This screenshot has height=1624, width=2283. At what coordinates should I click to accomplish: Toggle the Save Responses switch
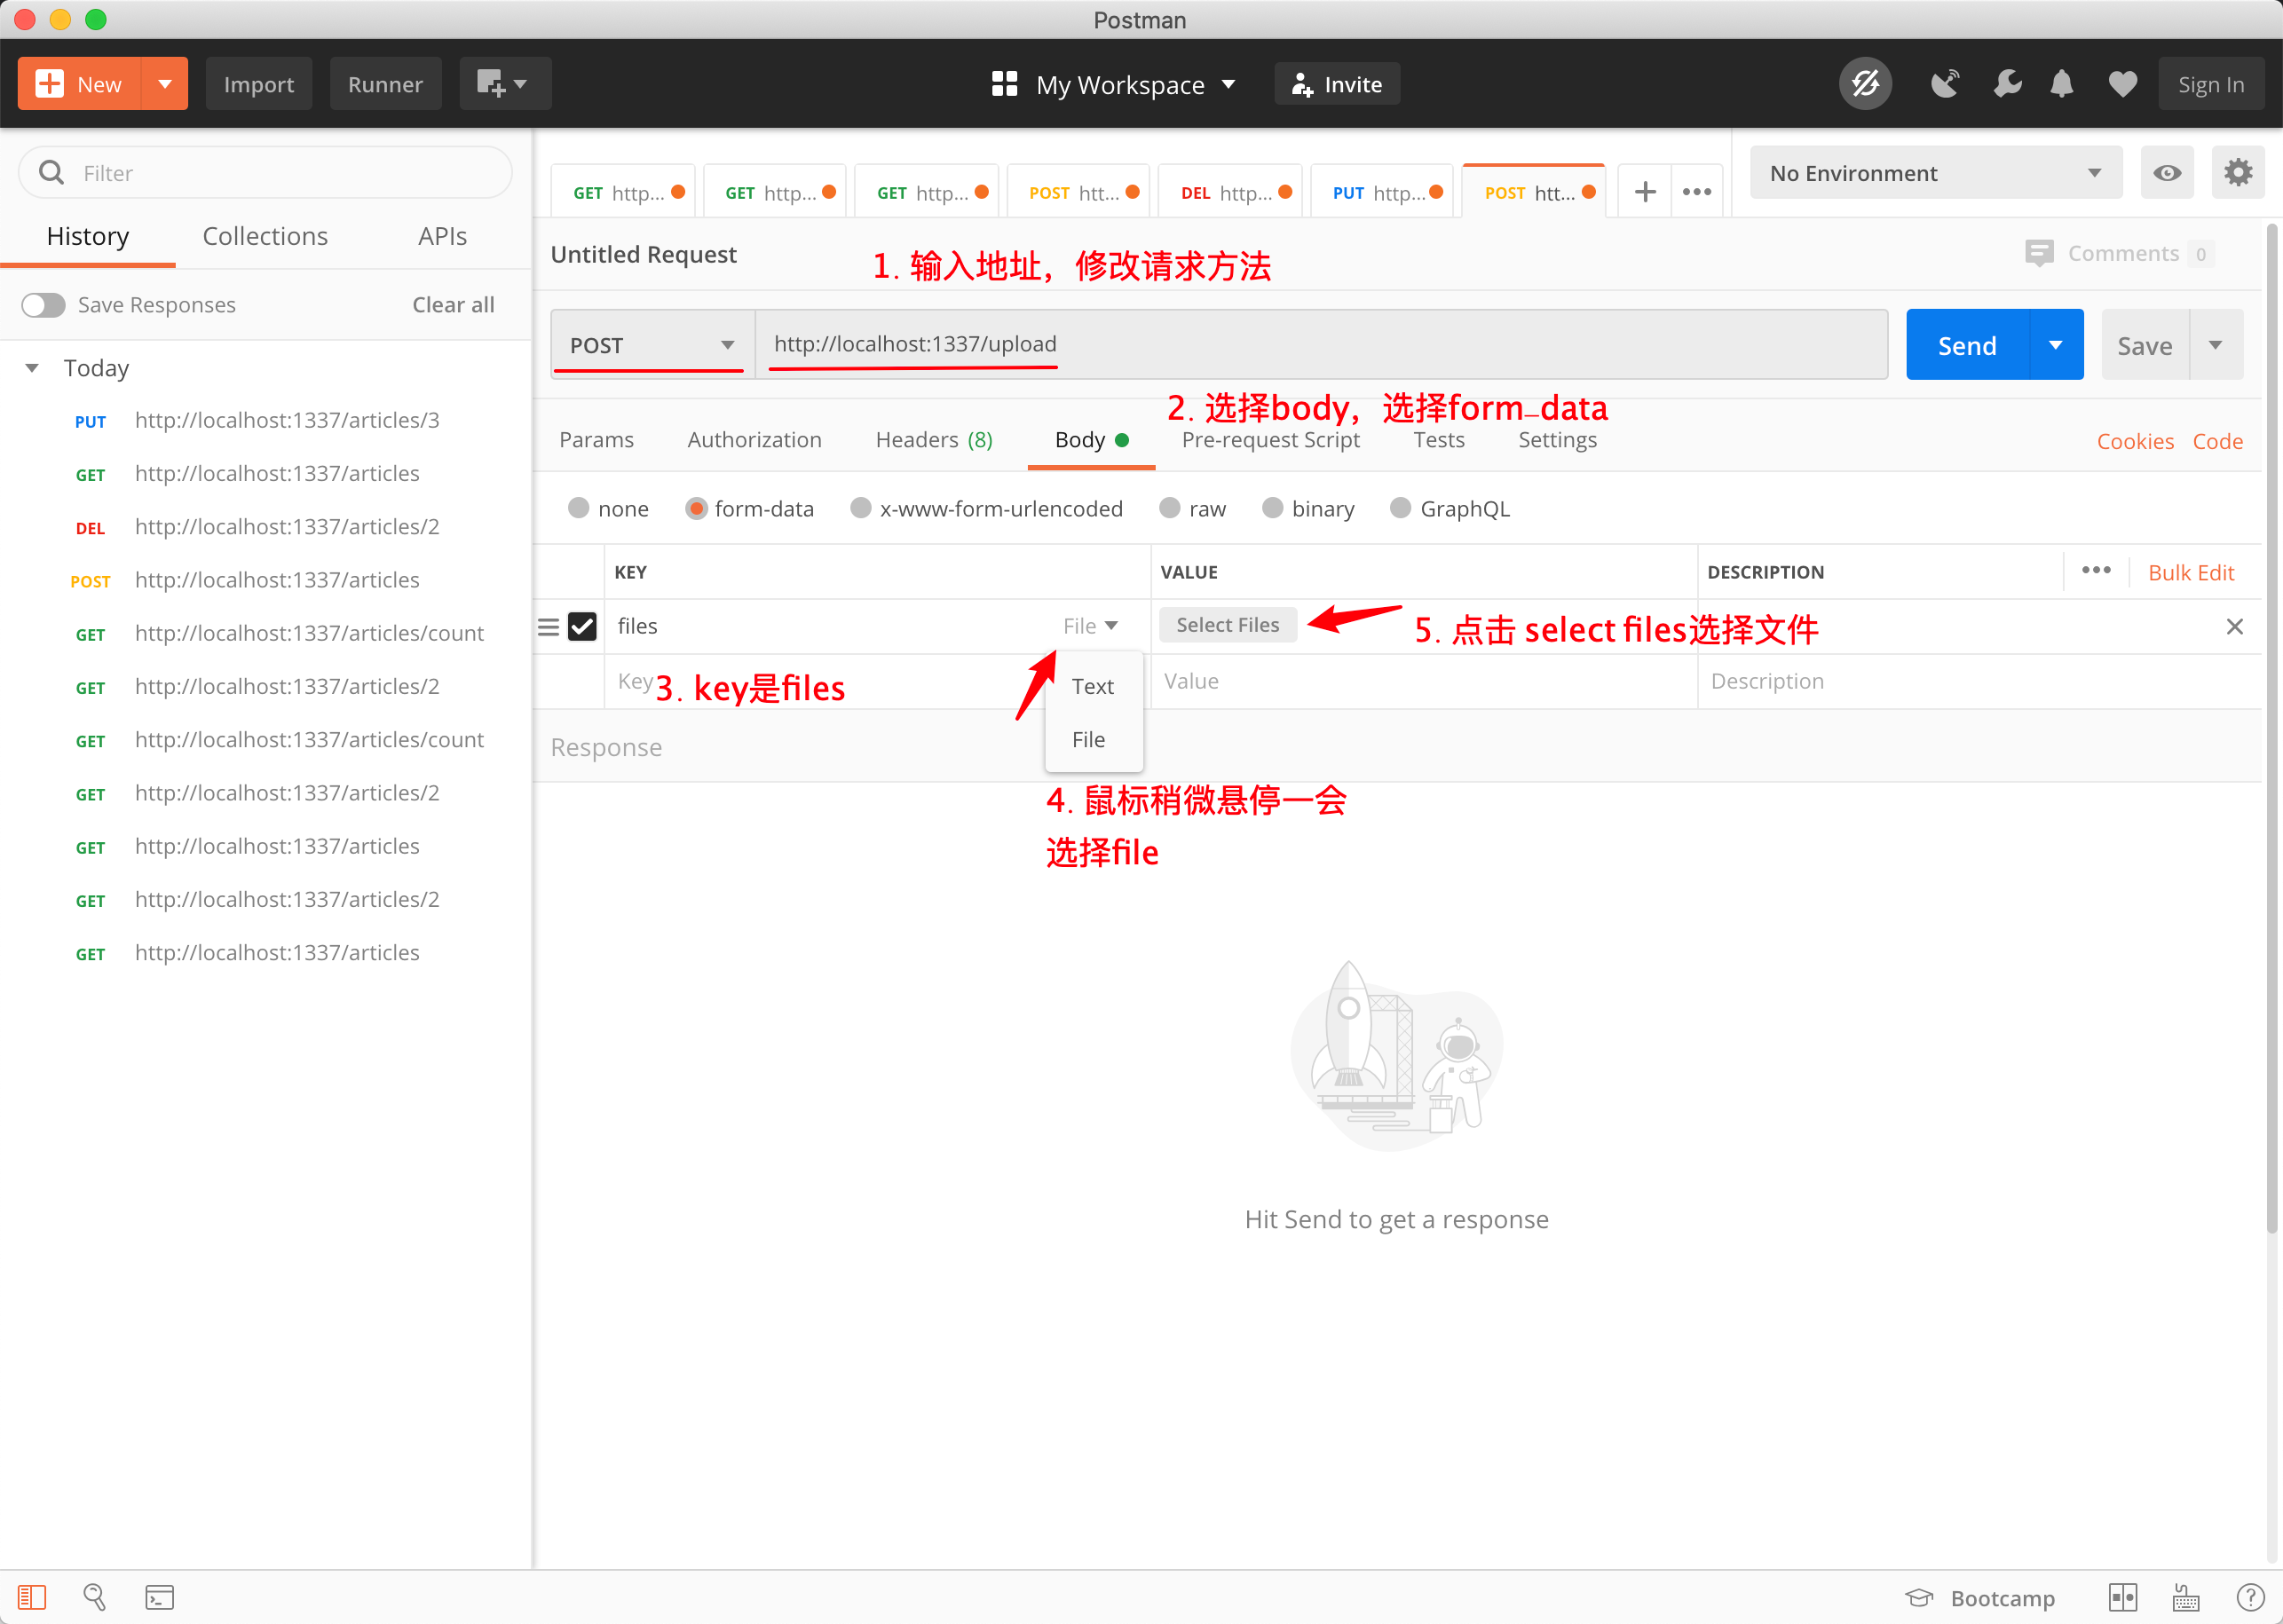coord(43,305)
